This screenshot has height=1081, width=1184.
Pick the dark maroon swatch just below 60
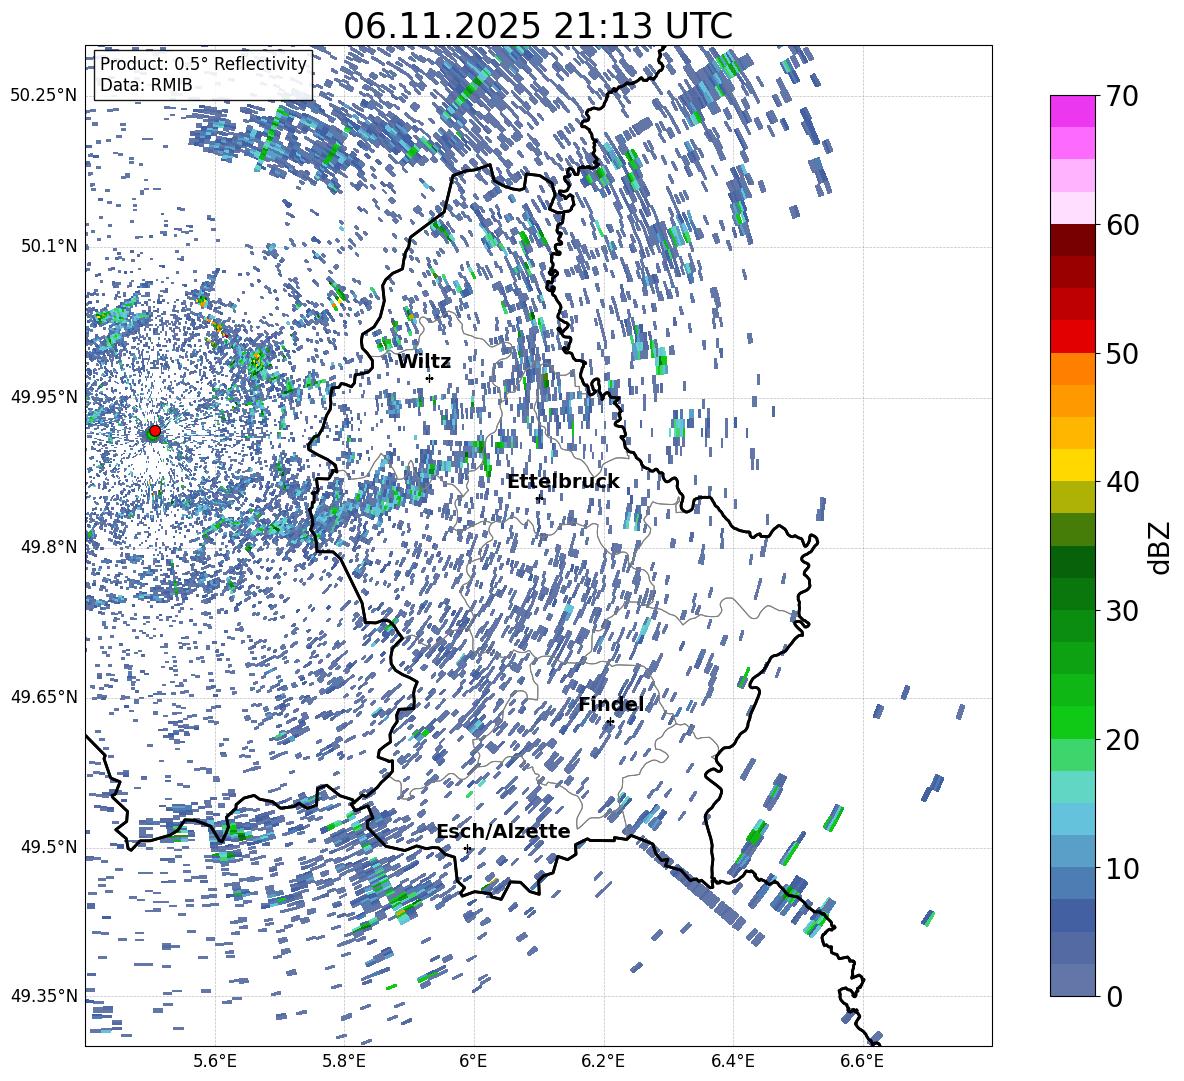point(1072,240)
